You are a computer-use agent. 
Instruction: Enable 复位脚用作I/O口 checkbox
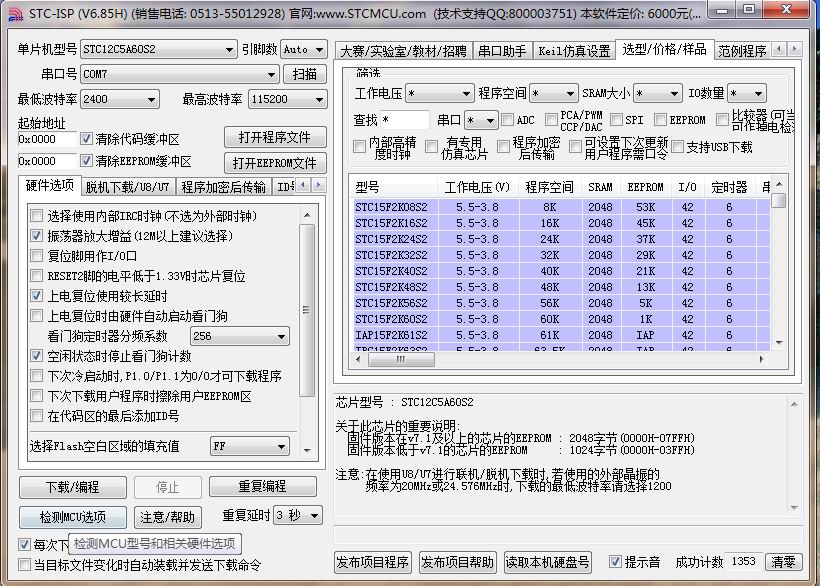(37, 256)
